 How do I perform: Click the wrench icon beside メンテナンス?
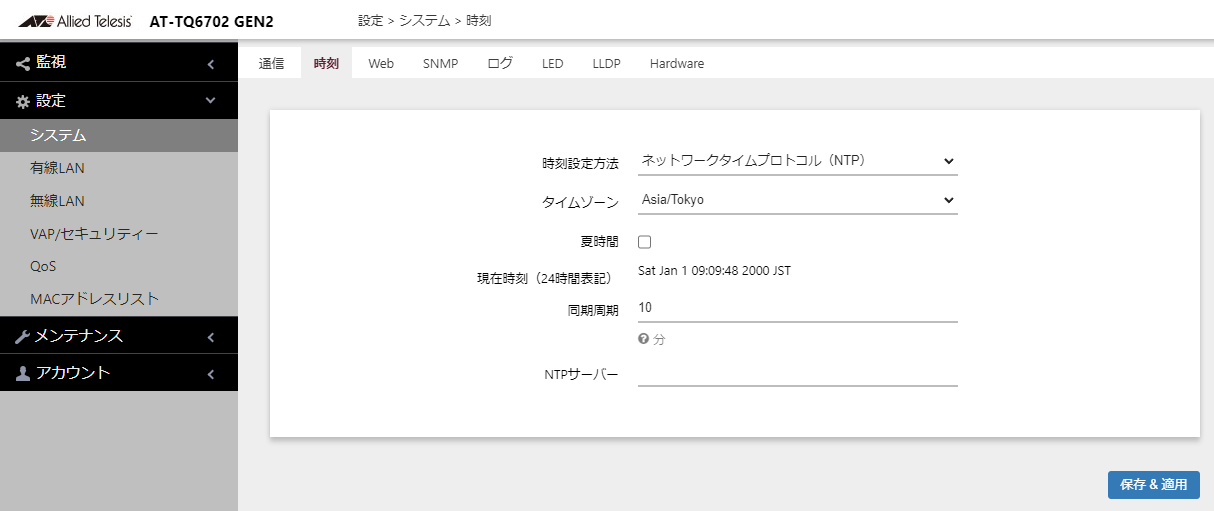click(23, 337)
